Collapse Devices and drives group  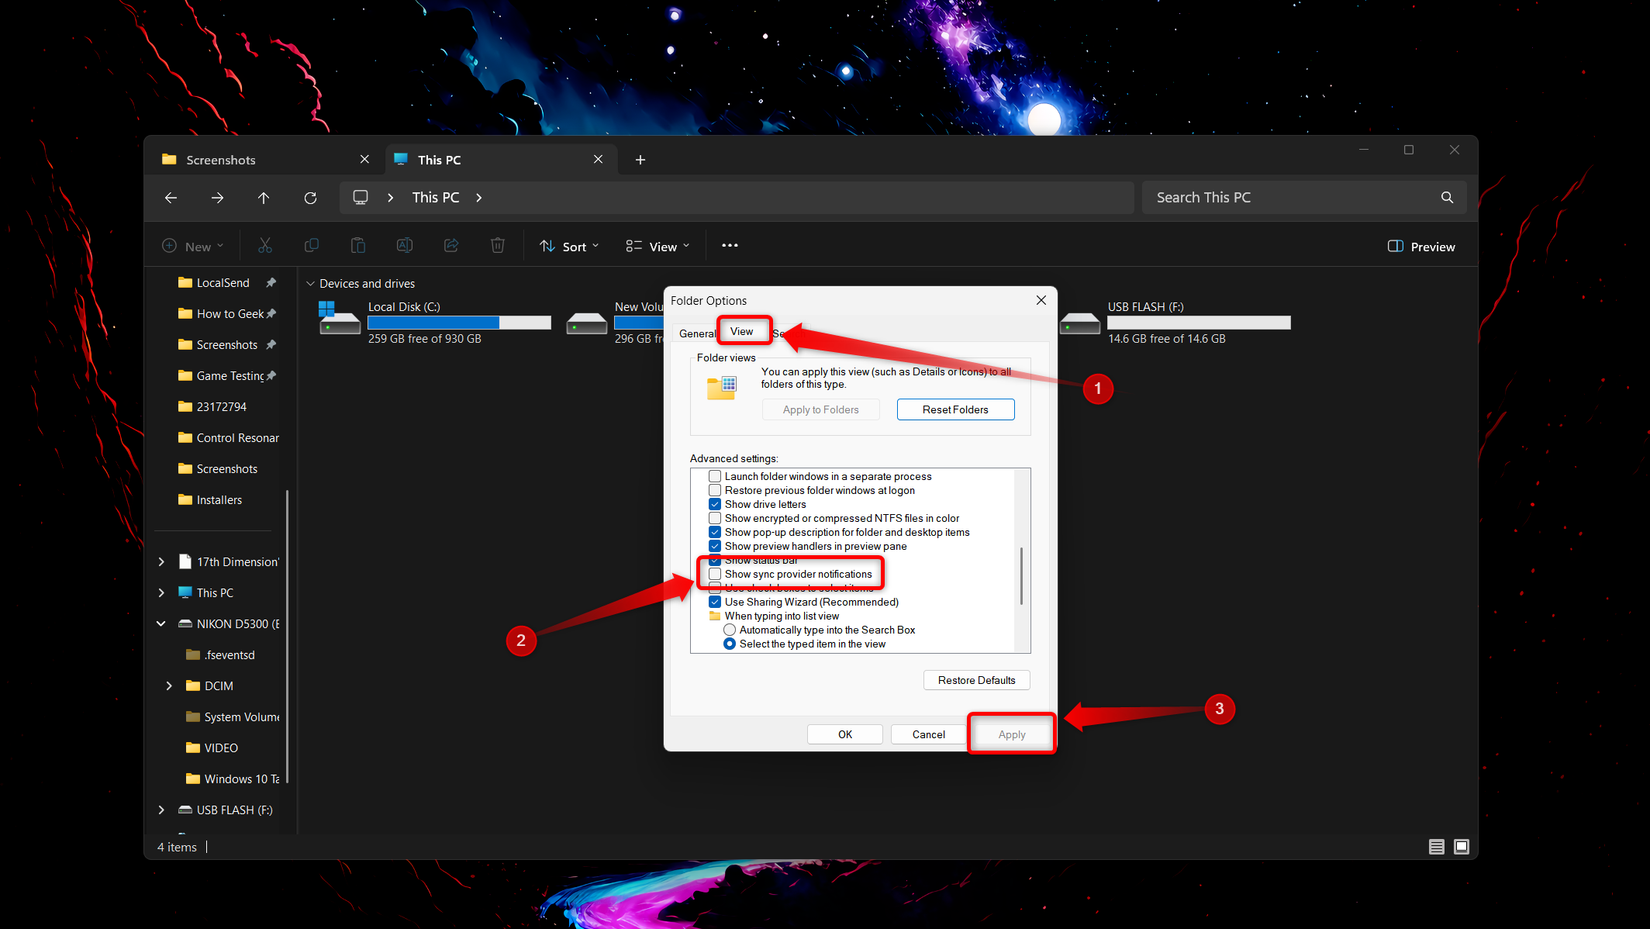(310, 284)
